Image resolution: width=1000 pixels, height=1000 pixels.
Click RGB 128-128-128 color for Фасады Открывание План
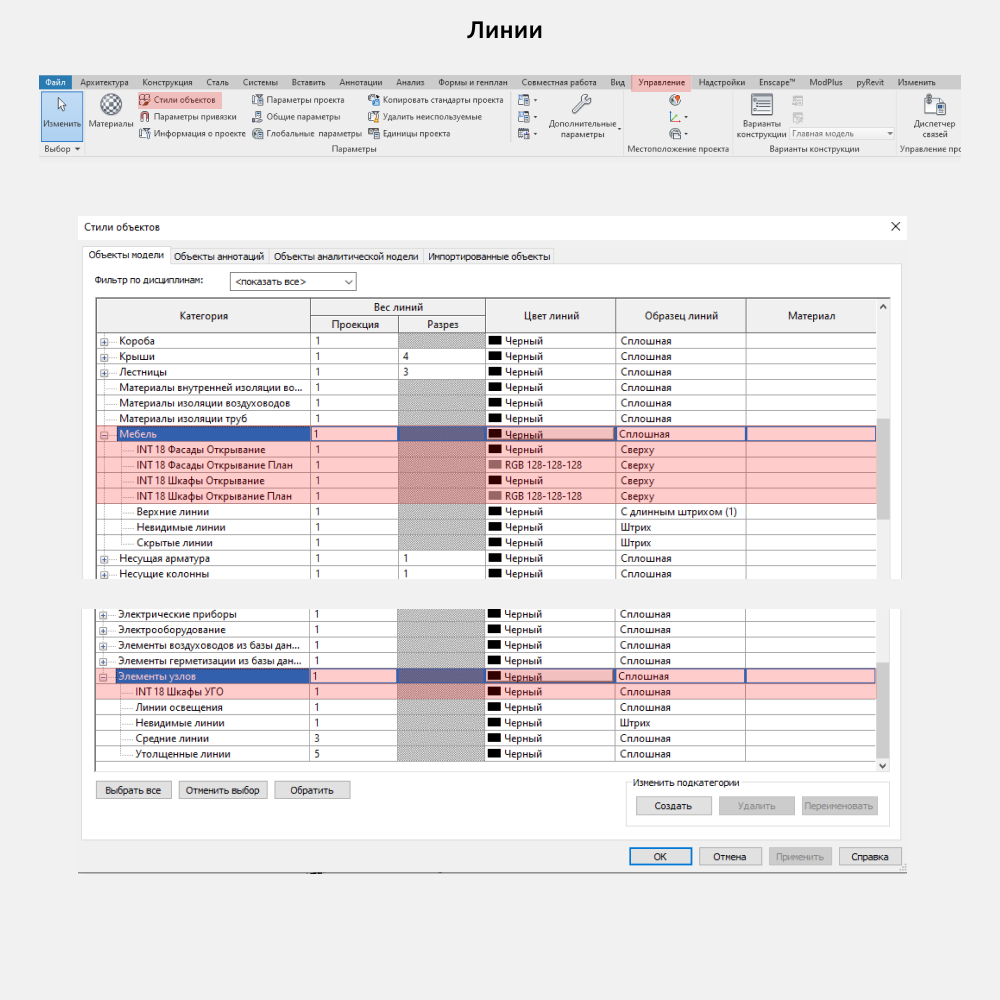point(550,465)
